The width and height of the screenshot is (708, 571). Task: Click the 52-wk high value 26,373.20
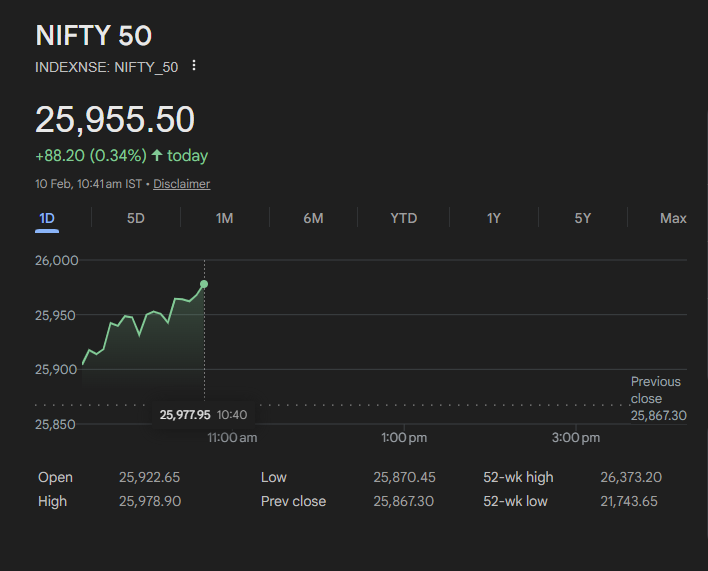630,477
